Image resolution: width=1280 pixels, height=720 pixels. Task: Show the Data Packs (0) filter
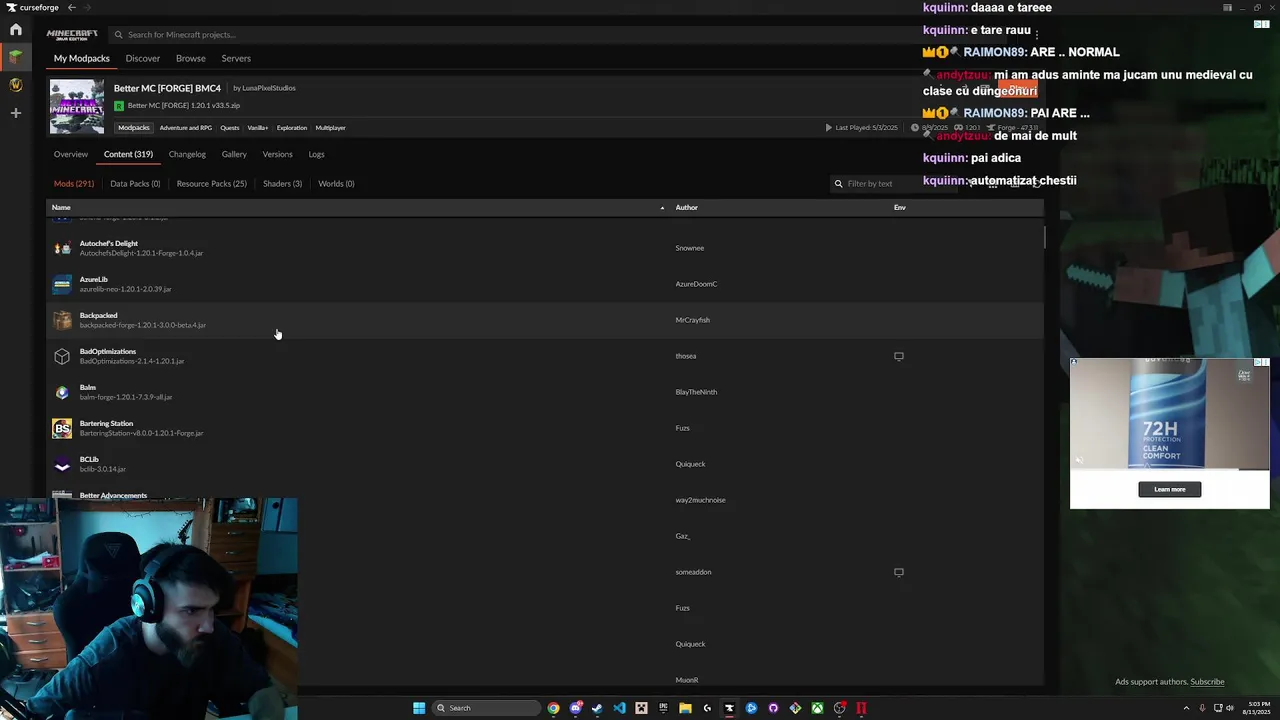[x=135, y=184]
